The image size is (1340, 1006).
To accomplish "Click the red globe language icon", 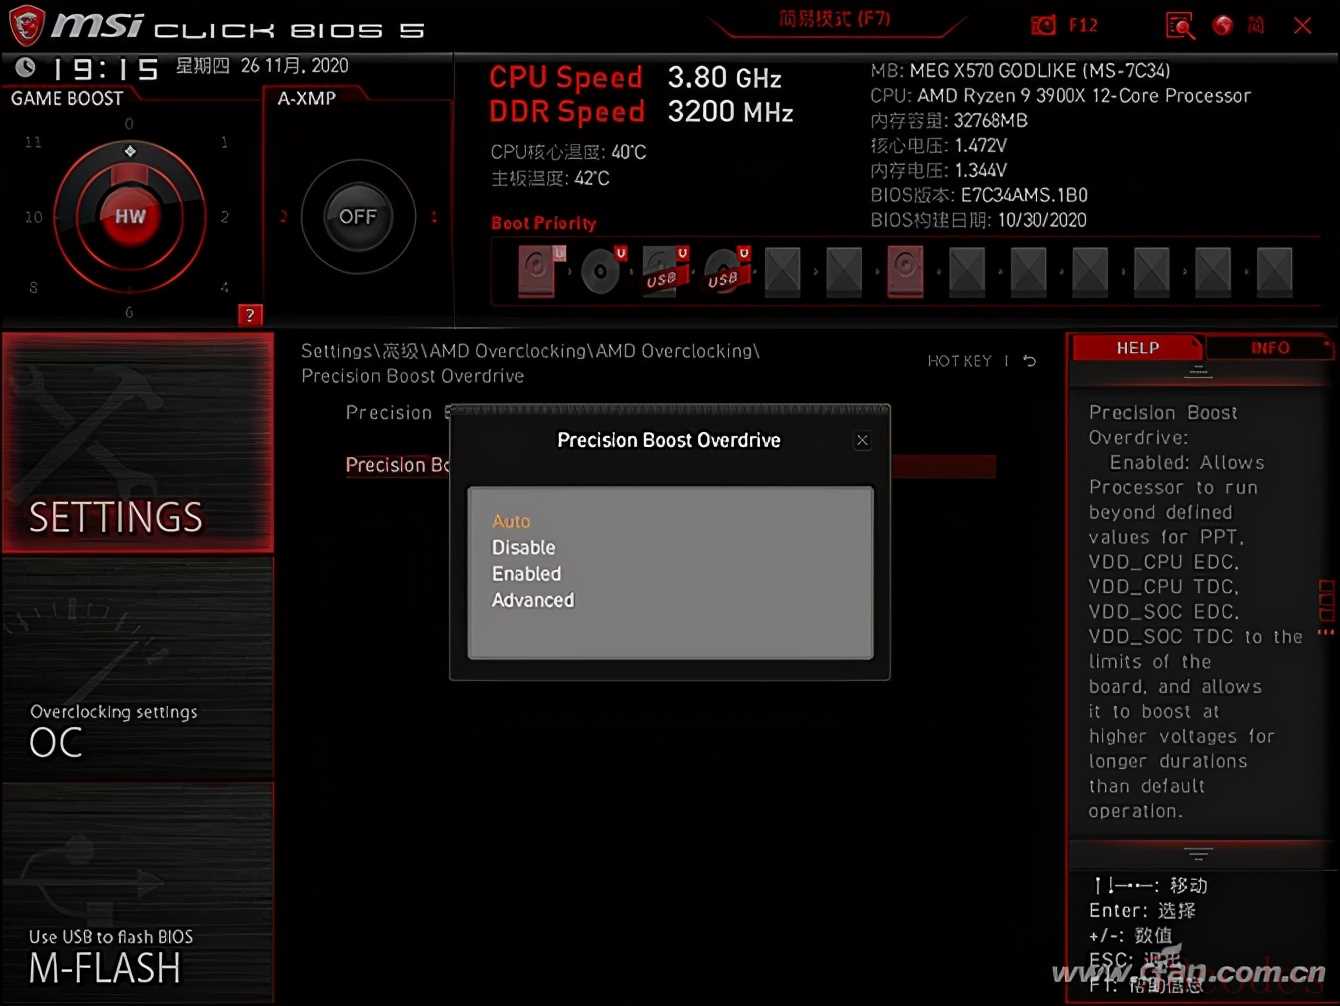I will point(1222,25).
